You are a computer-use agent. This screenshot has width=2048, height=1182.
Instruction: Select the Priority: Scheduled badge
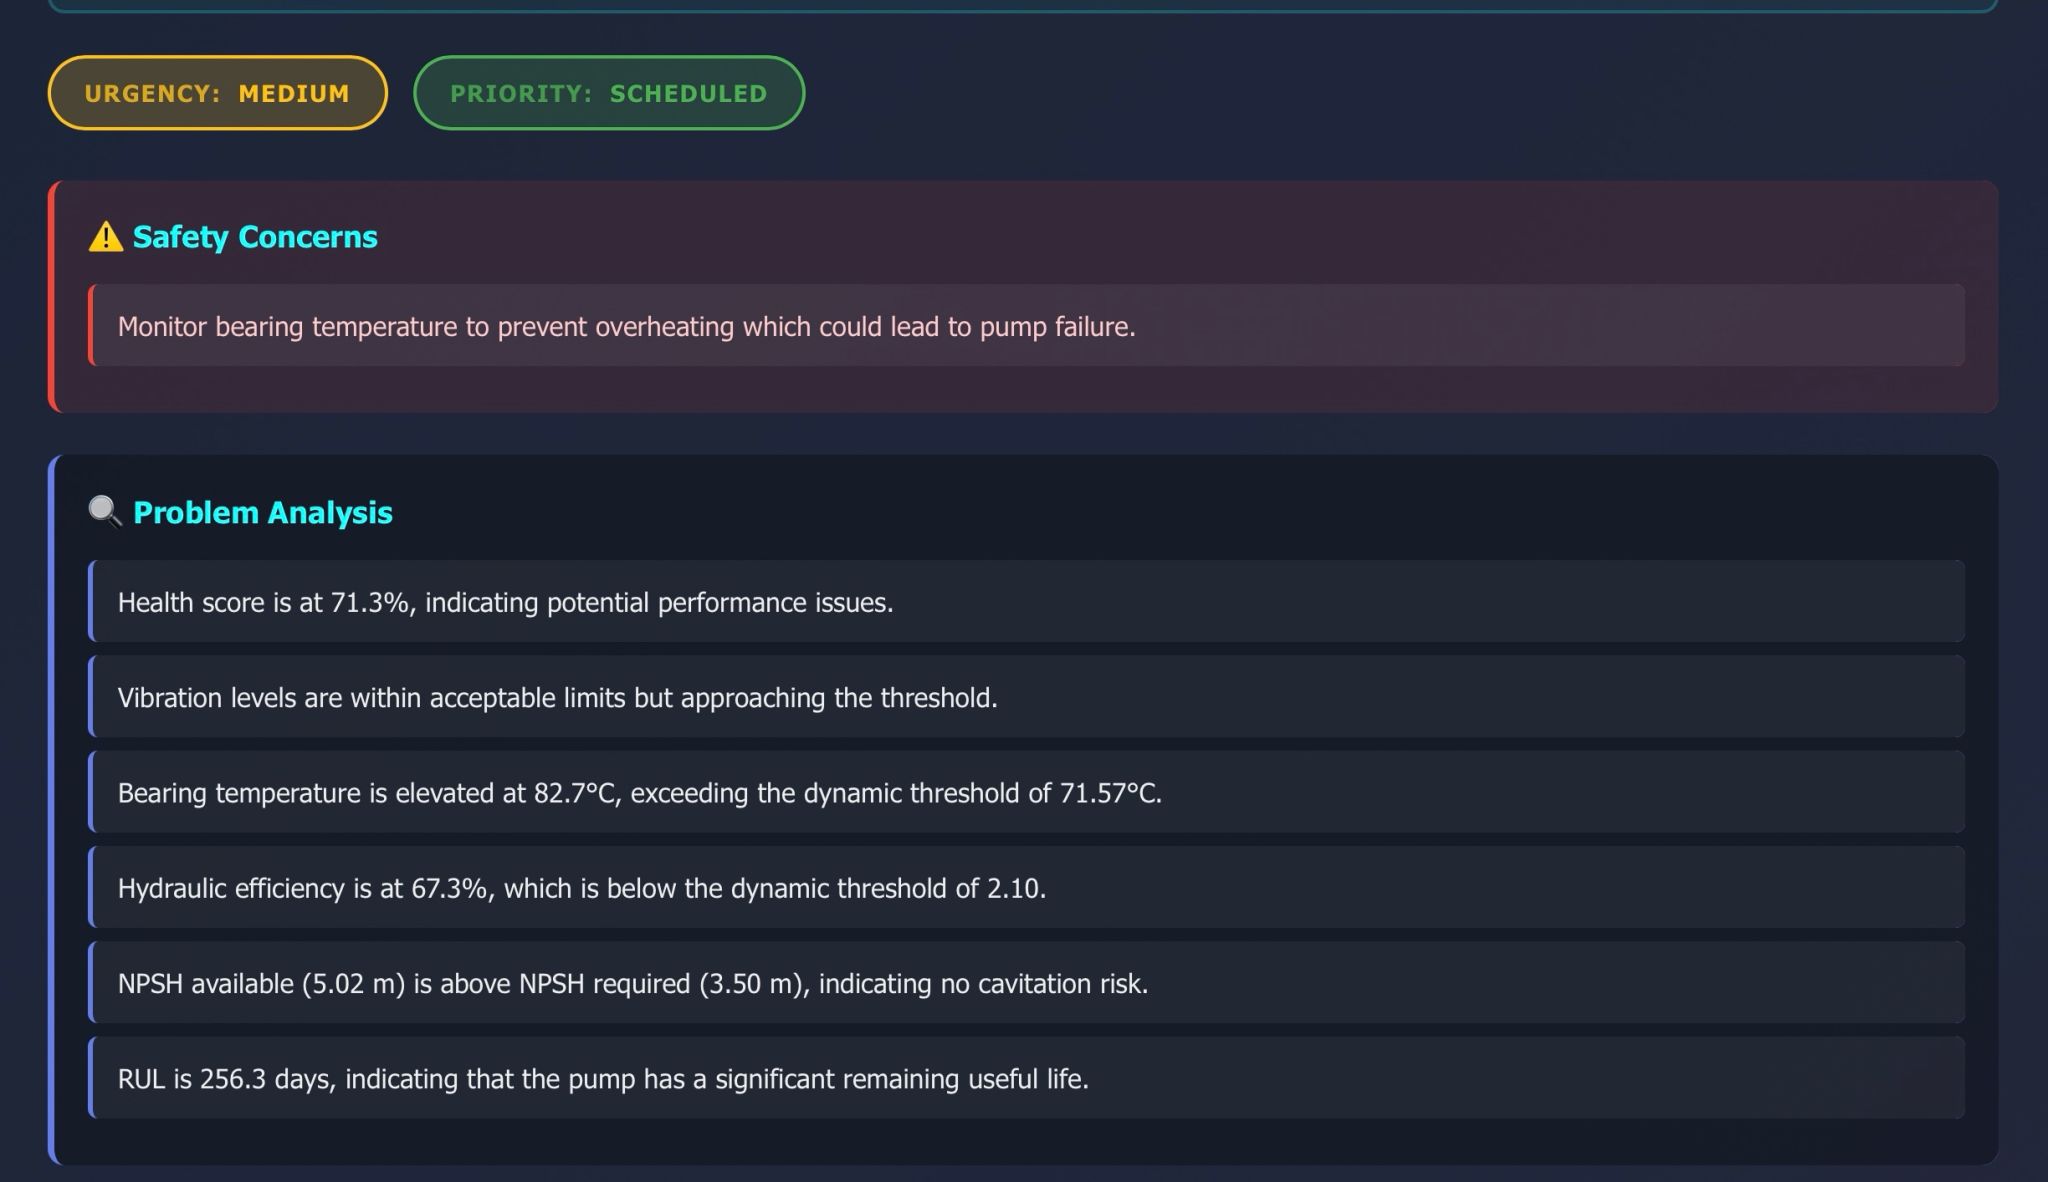[x=608, y=93]
